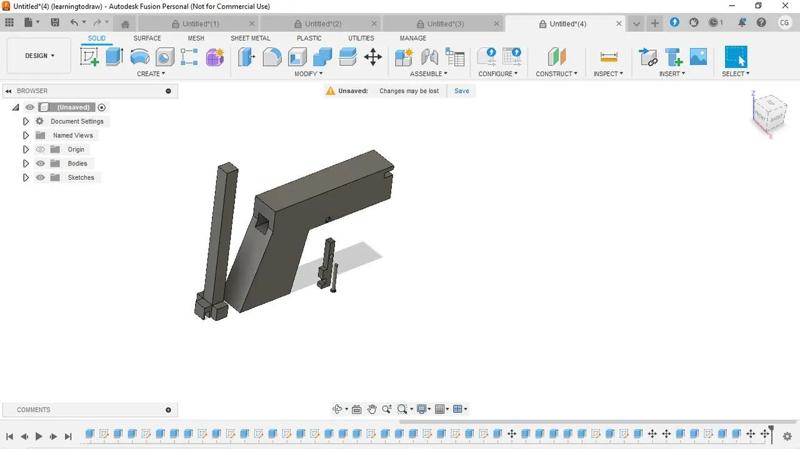
Task: Select the Move/Copy tool
Action: pos(373,57)
